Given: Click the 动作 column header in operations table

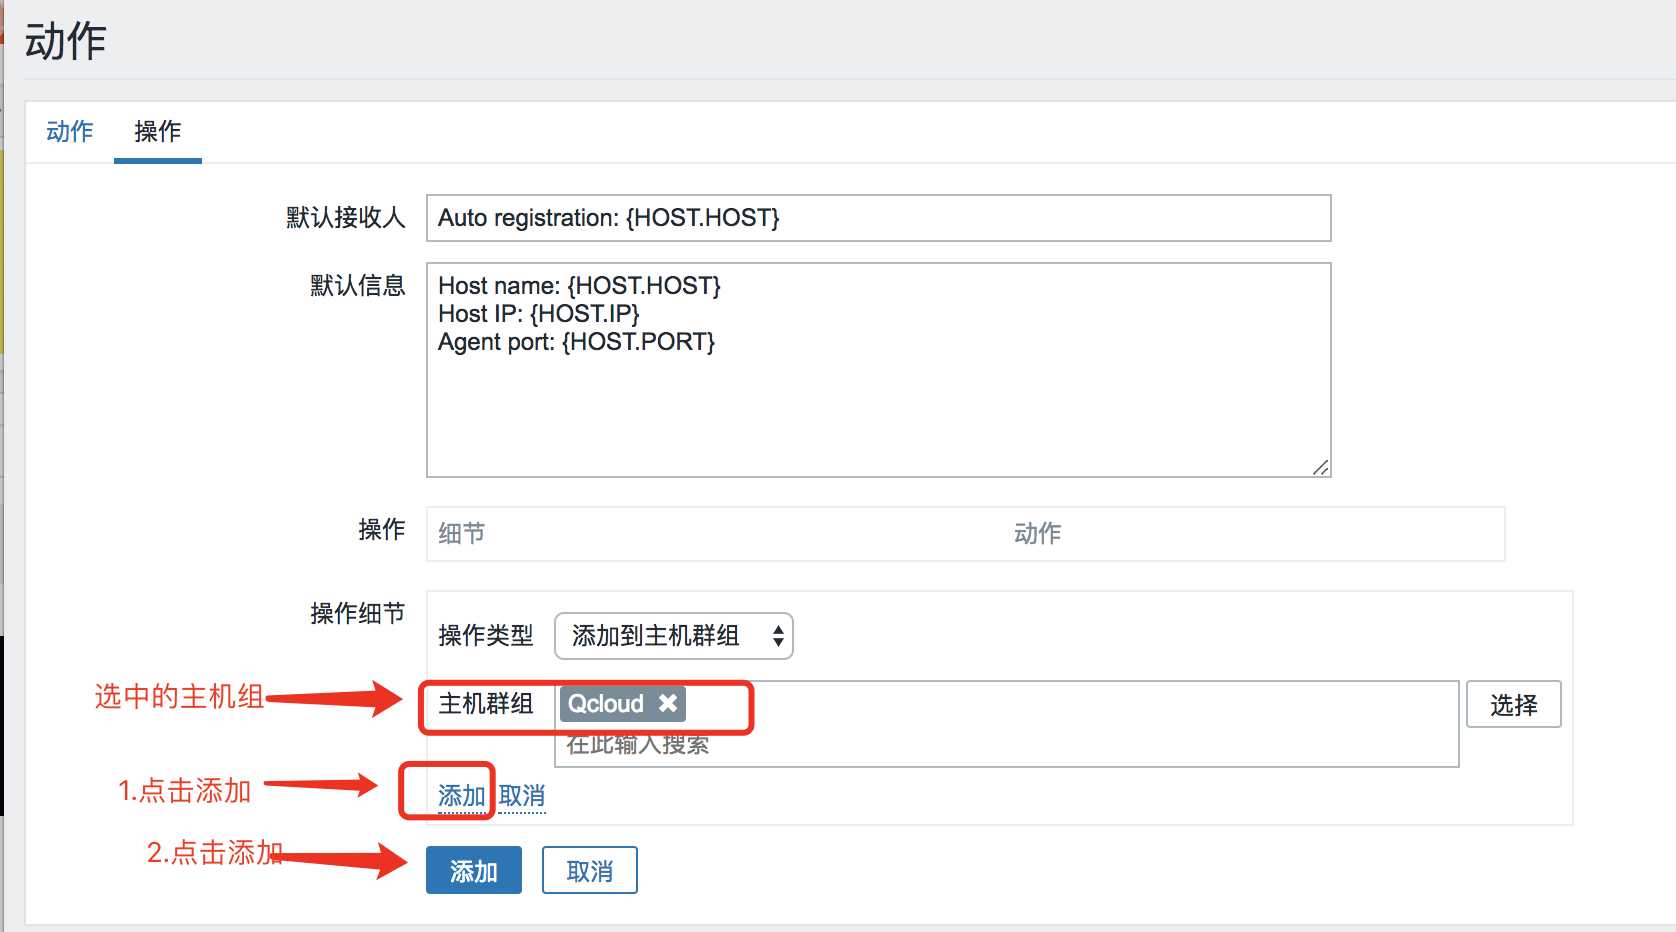Looking at the screenshot, I should click(x=1038, y=534).
